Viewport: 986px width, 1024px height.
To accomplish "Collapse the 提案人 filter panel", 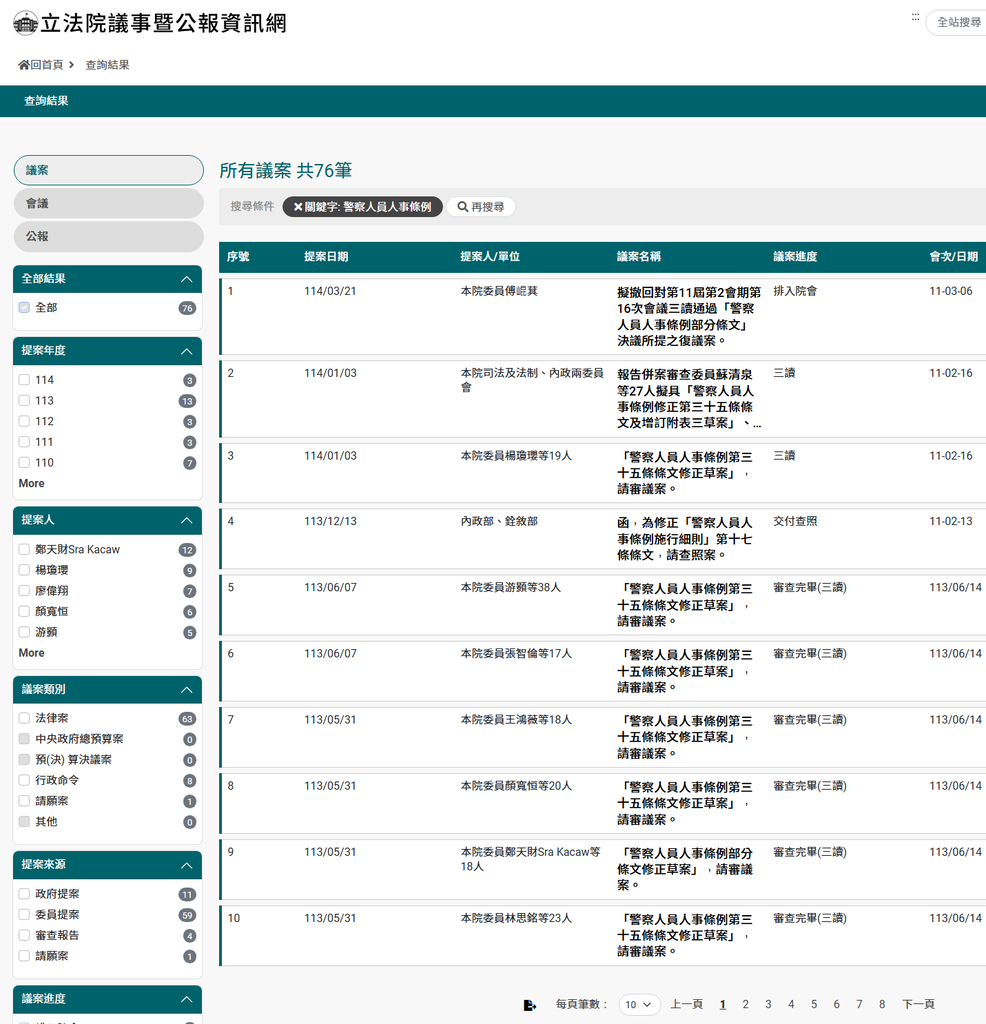I will pyautogui.click(x=186, y=521).
